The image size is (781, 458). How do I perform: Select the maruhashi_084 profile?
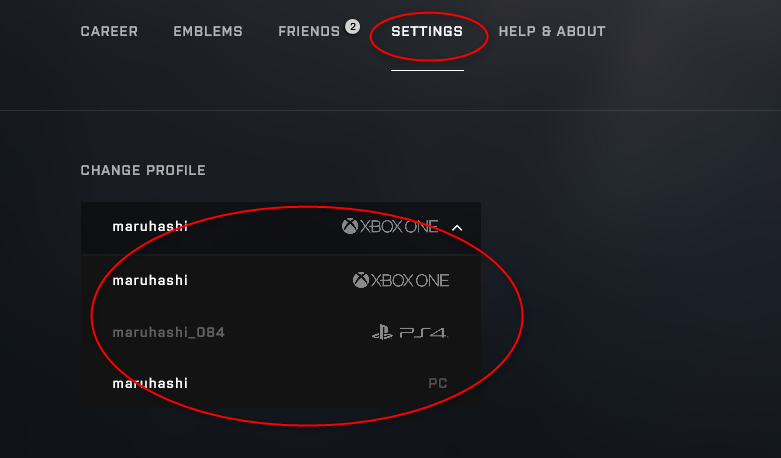click(281, 332)
